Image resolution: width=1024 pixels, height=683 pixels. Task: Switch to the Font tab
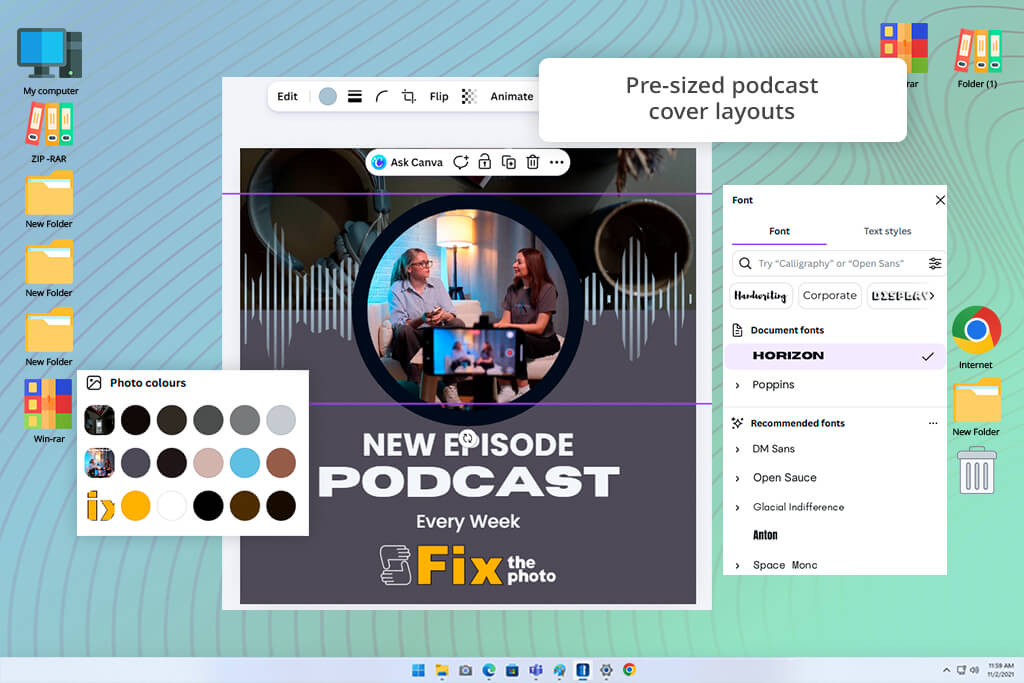point(779,231)
